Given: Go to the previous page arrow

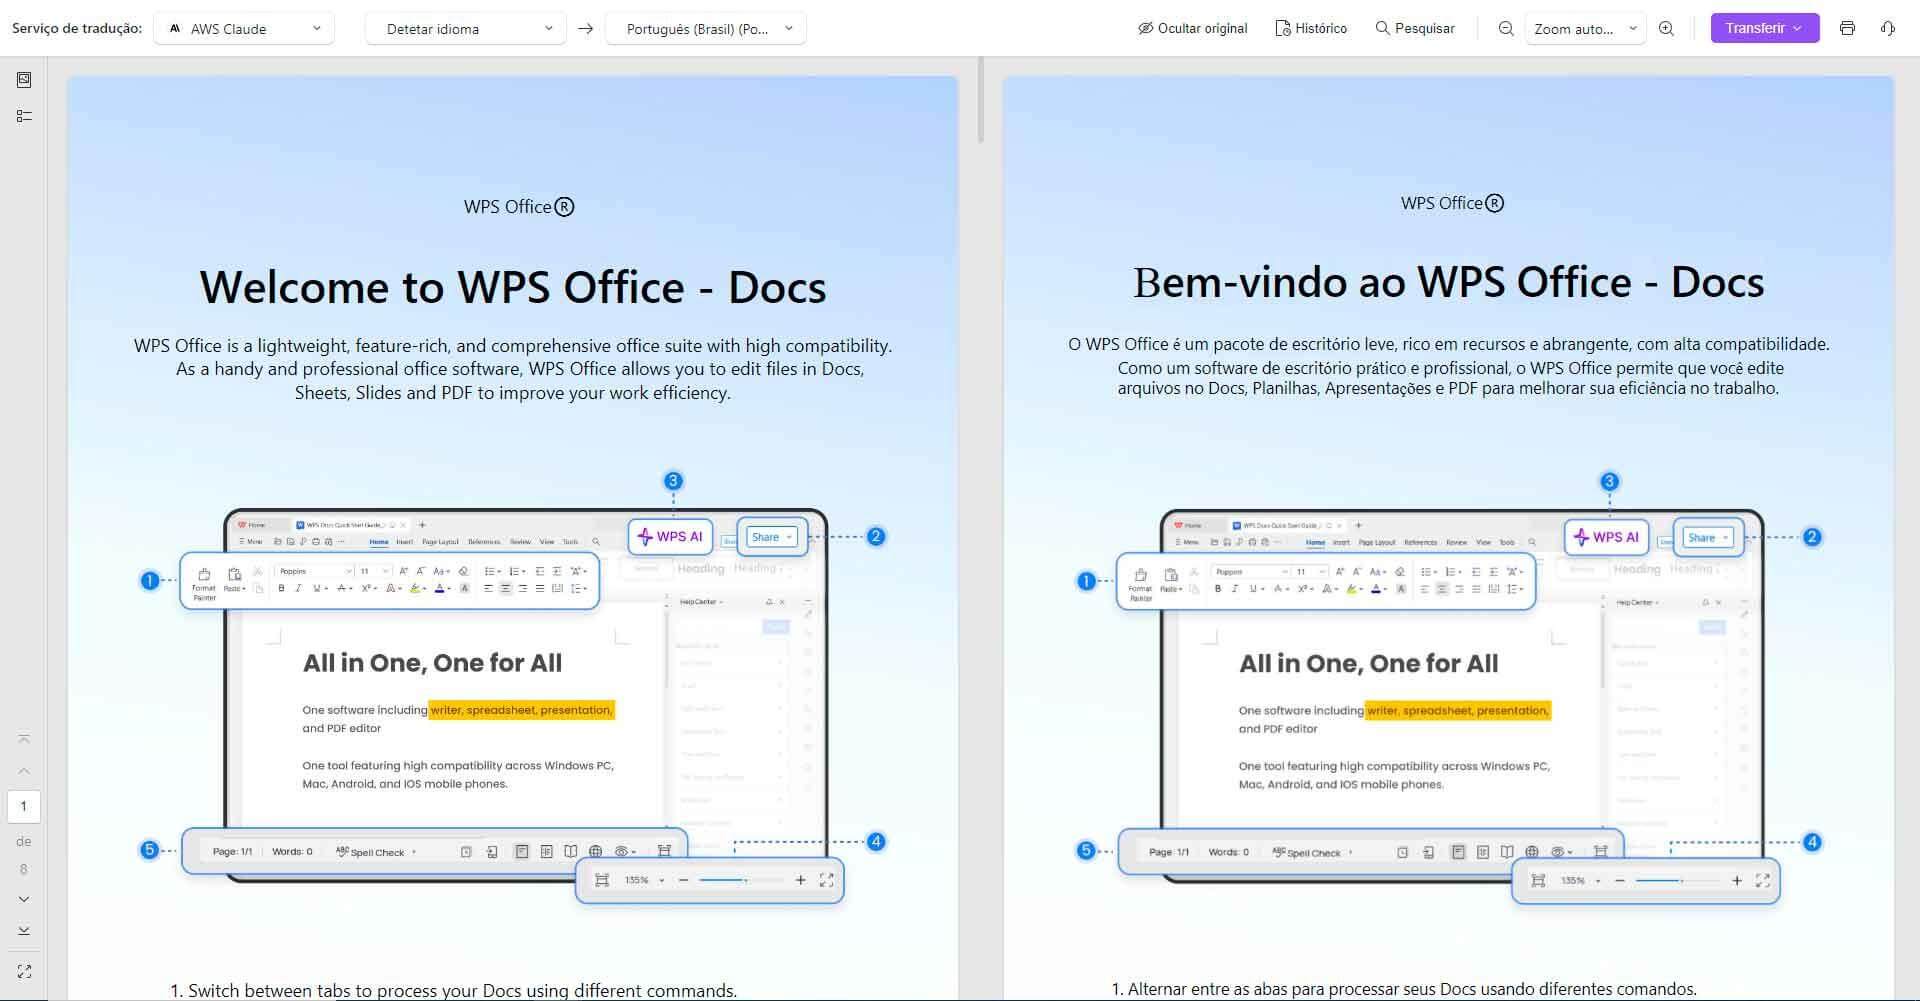Looking at the screenshot, I should tap(24, 771).
